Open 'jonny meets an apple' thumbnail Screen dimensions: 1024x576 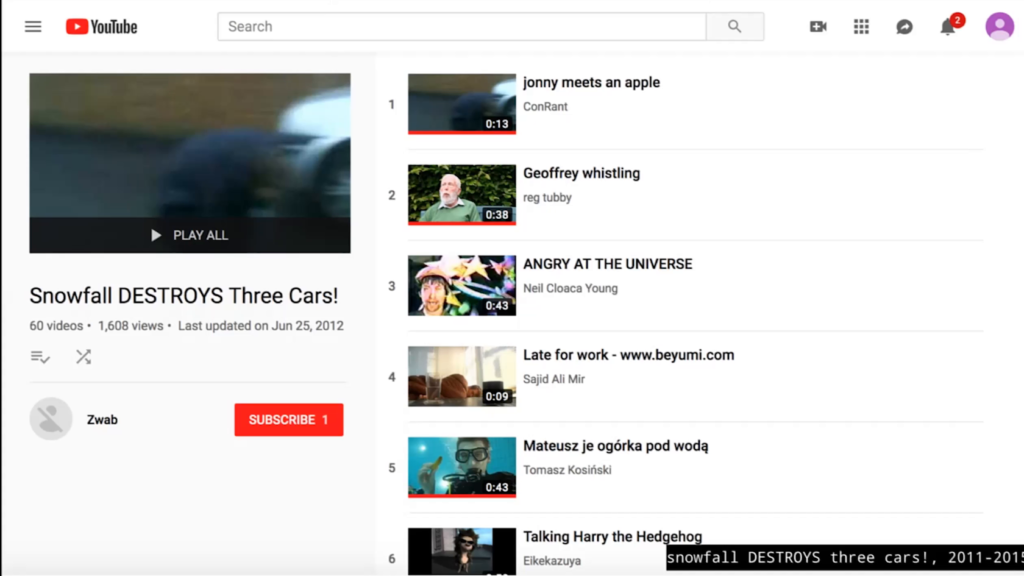pos(462,104)
